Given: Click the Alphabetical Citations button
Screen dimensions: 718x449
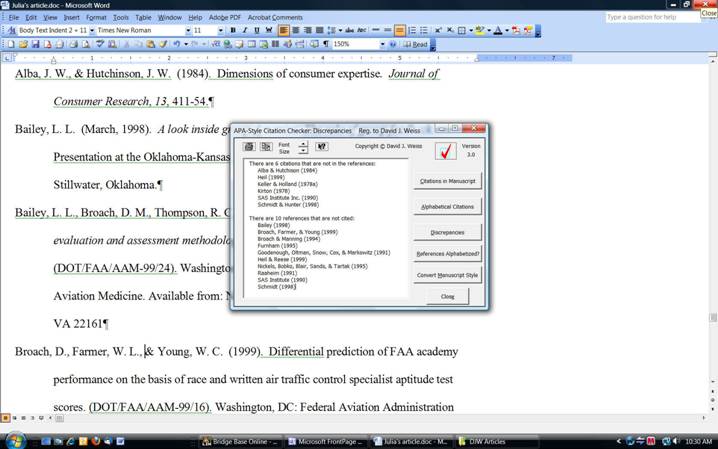Looking at the screenshot, I should 447,206.
